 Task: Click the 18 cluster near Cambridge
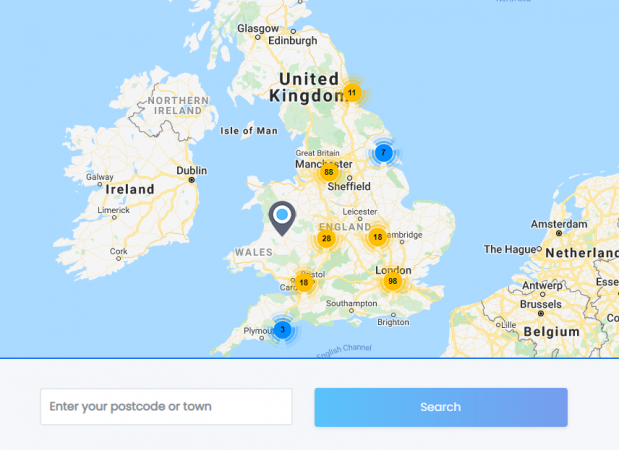377,237
